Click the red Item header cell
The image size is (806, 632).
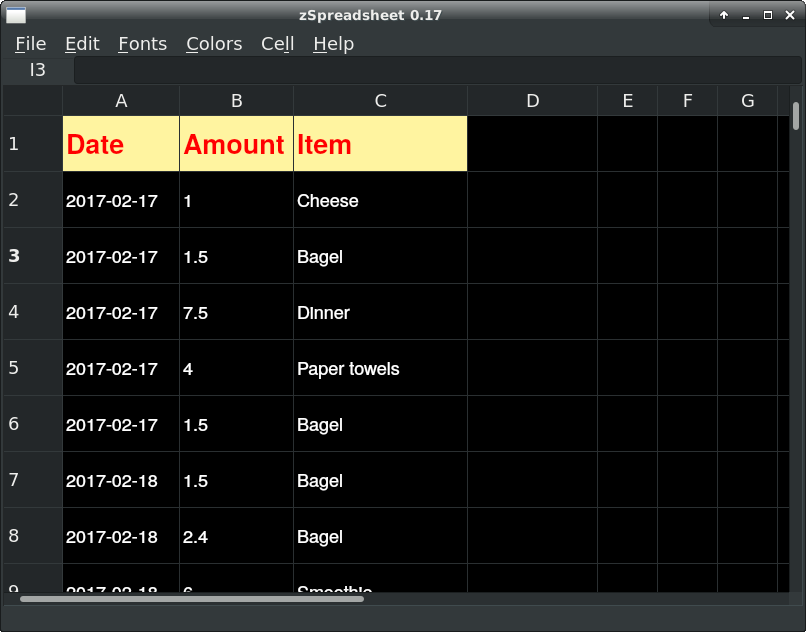pos(380,143)
